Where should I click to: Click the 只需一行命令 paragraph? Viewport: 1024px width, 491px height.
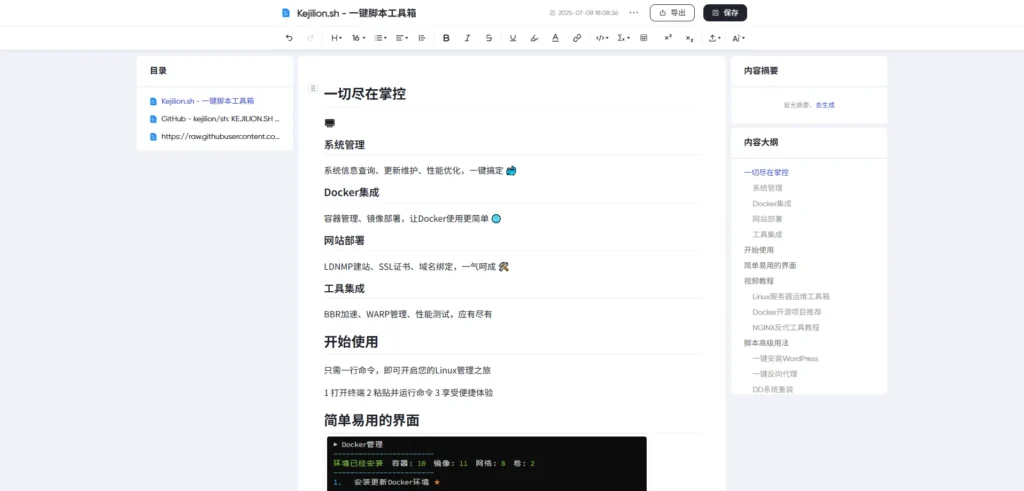tap(408, 370)
